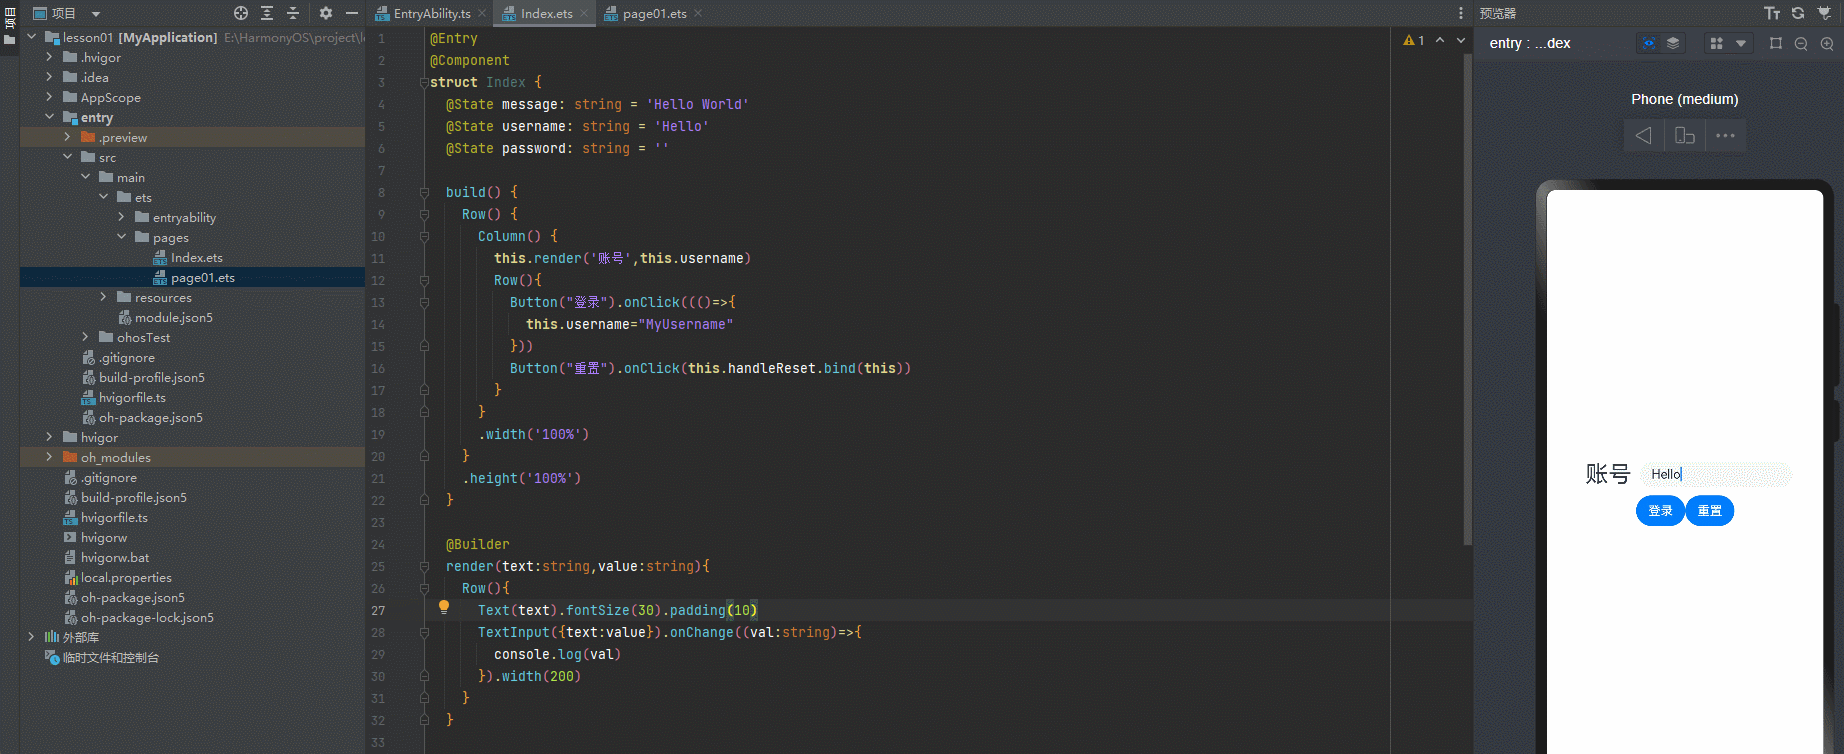Collapse the entry module folder
This screenshot has height=754, width=1844.
pyautogui.click(x=49, y=117)
